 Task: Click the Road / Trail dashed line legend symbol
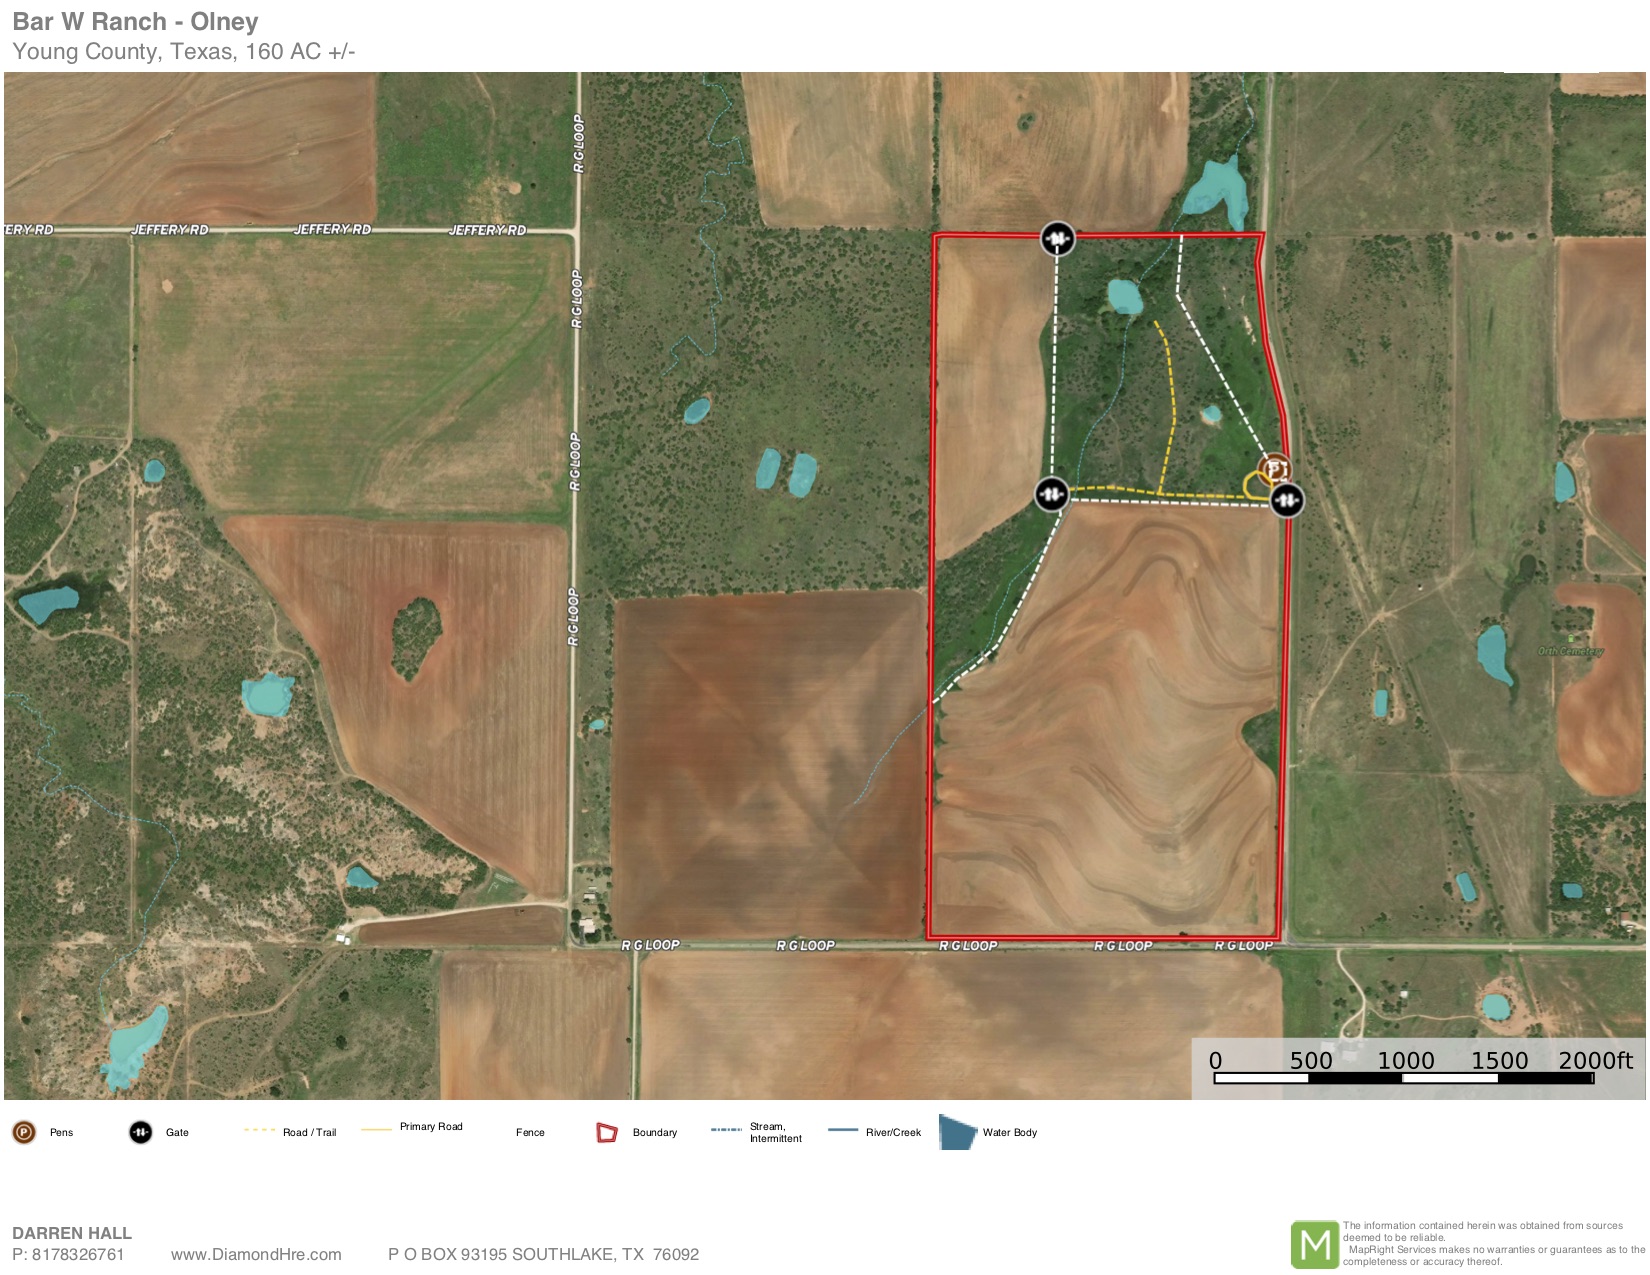point(259,1130)
